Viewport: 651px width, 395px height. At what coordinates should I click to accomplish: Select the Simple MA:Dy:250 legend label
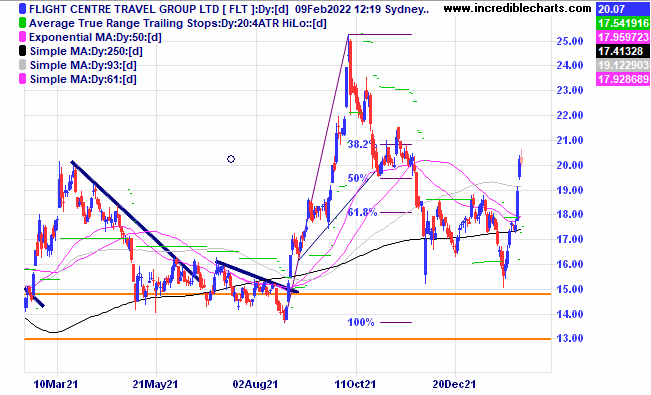pos(86,51)
